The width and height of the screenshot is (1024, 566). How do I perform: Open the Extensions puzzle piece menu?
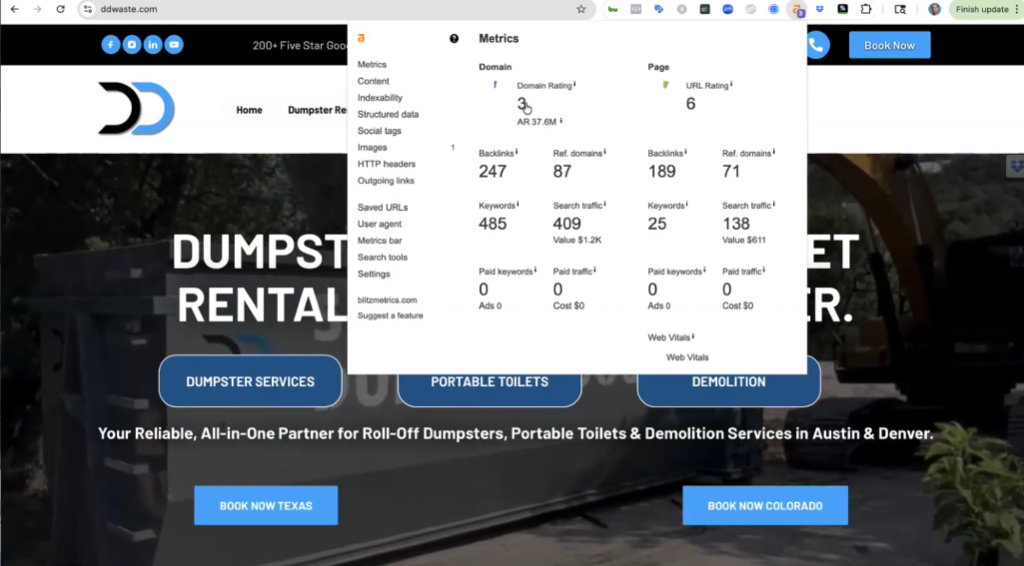[866, 9]
